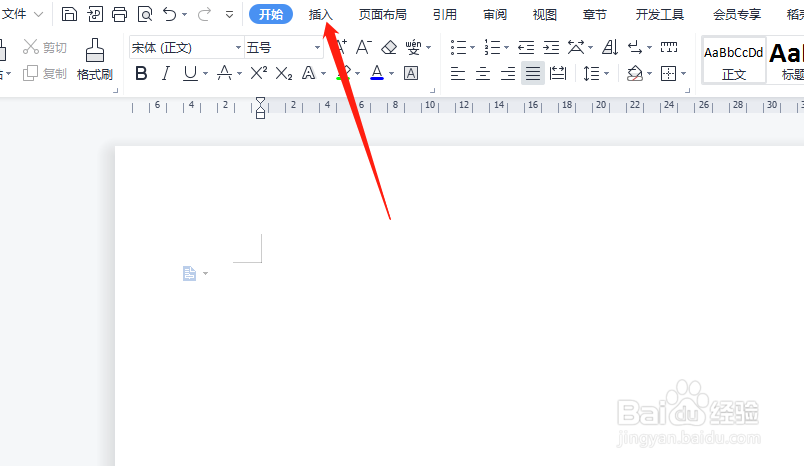
Task: Toggle Underline formatting
Action: 190,74
